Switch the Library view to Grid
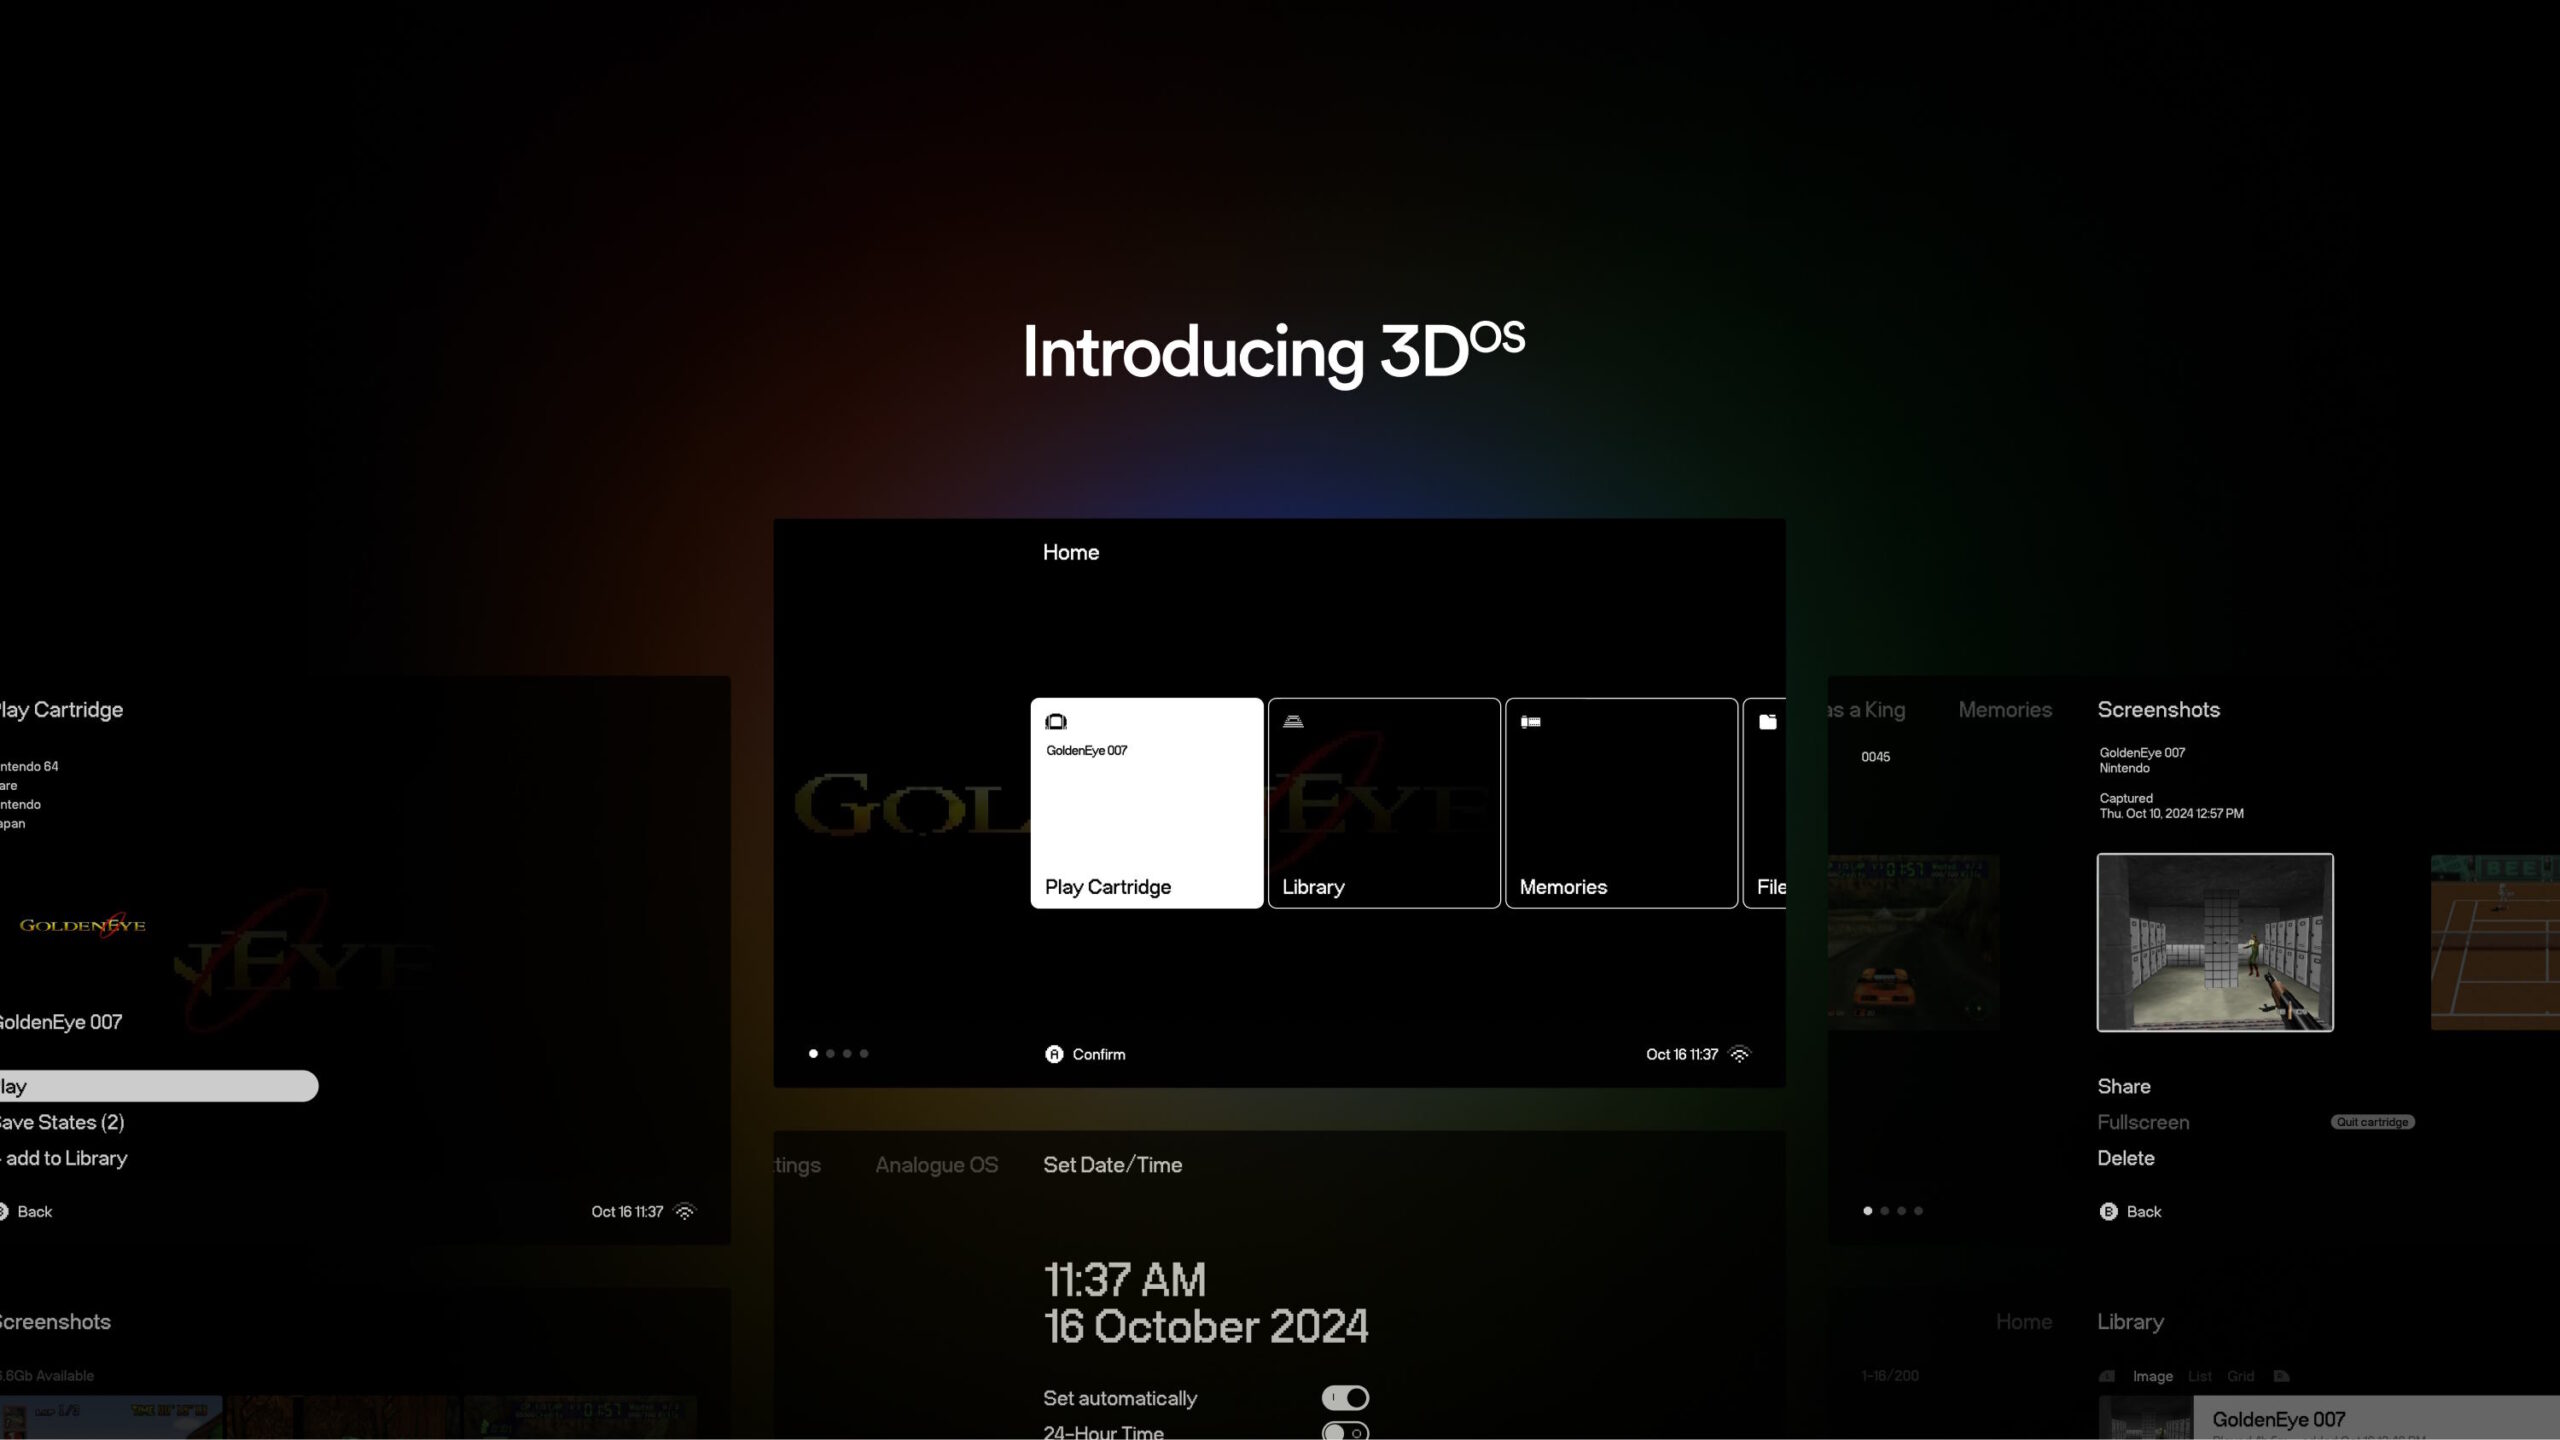The height and width of the screenshot is (1440, 2560). point(2240,1375)
